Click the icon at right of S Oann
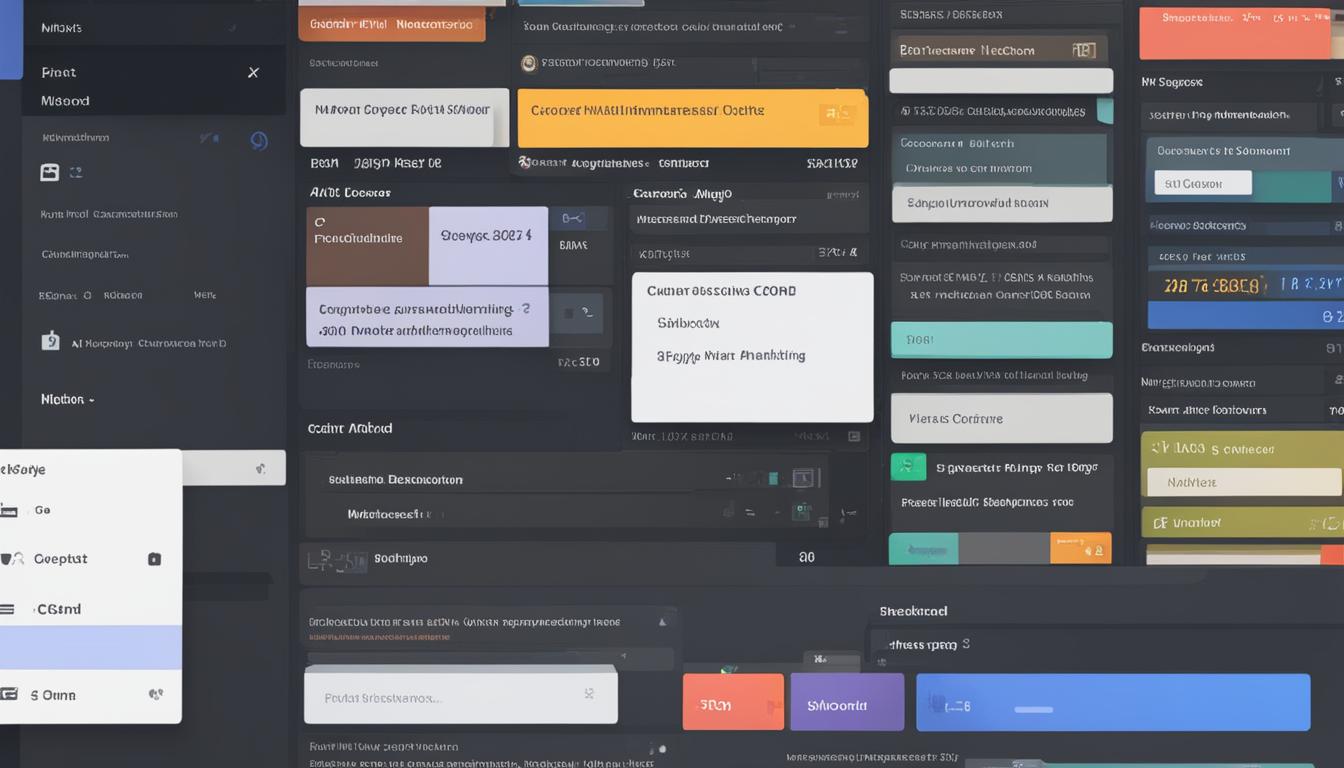 click(x=156, y=695)
